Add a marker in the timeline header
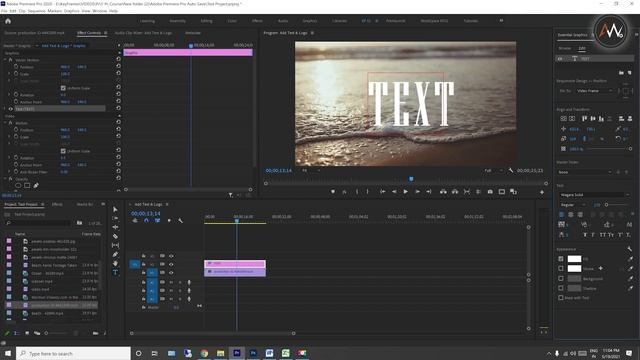Image resolution: width=640 pixels, height=360 pixels. pyautogui.click(x=169, y=220)
